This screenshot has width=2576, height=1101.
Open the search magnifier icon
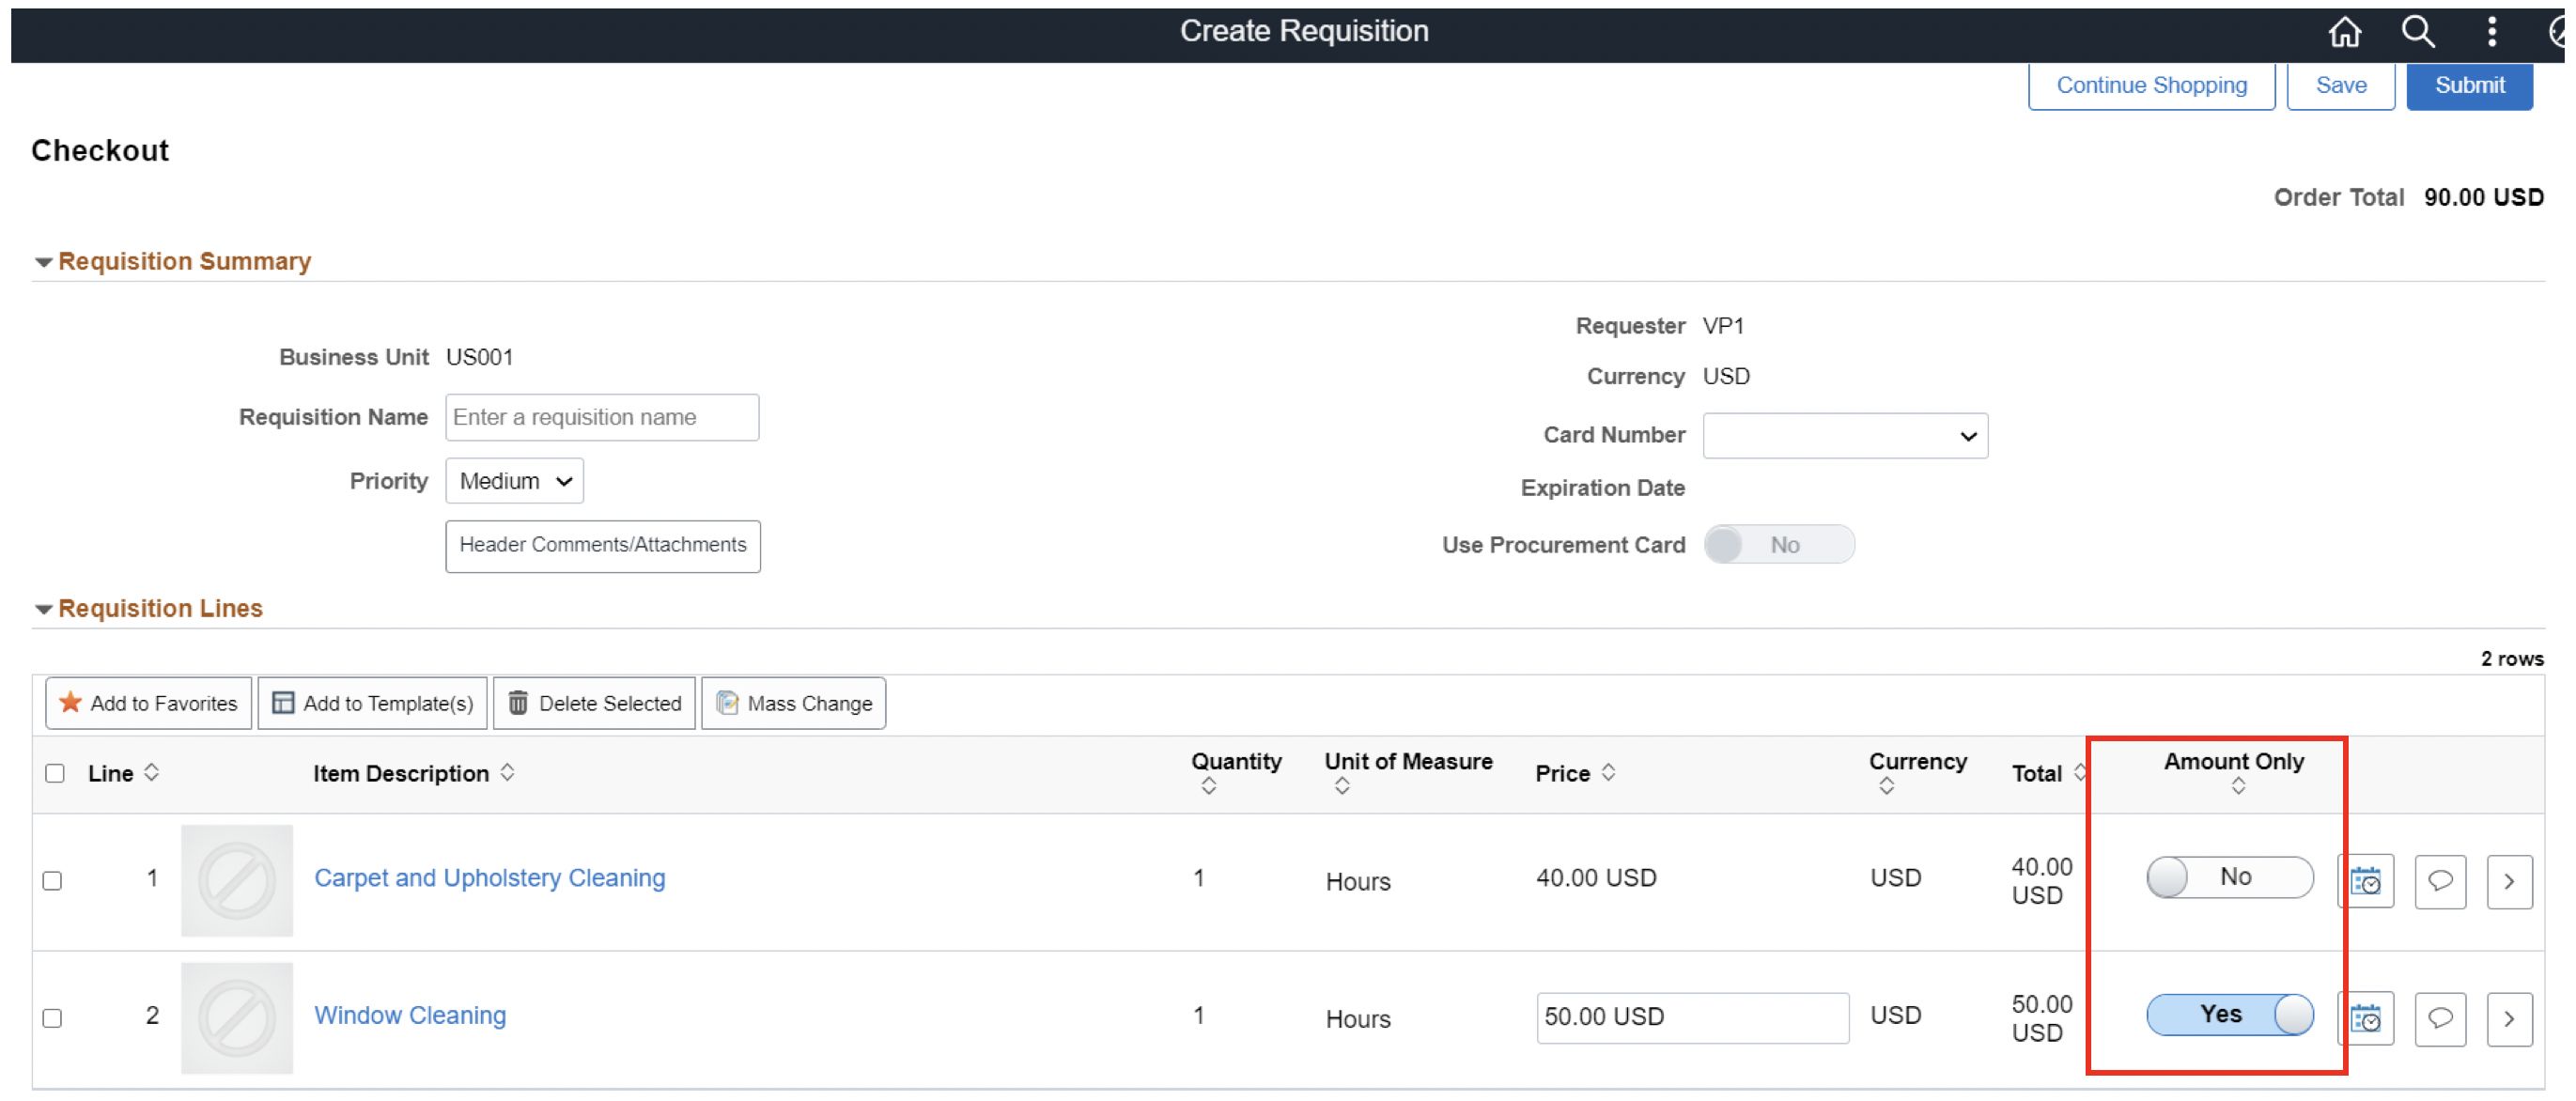click(2417, 32)
